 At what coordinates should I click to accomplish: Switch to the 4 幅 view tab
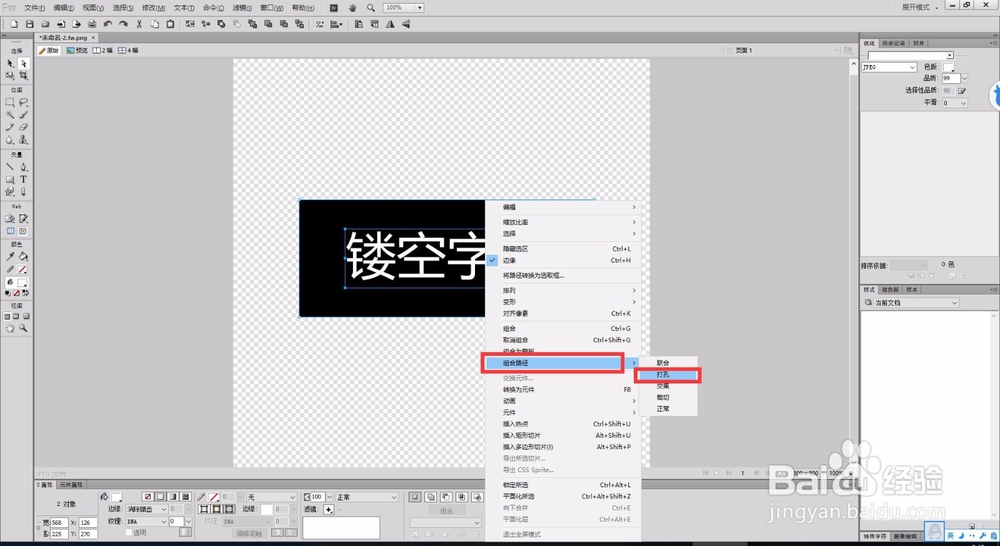click(128, 50)
